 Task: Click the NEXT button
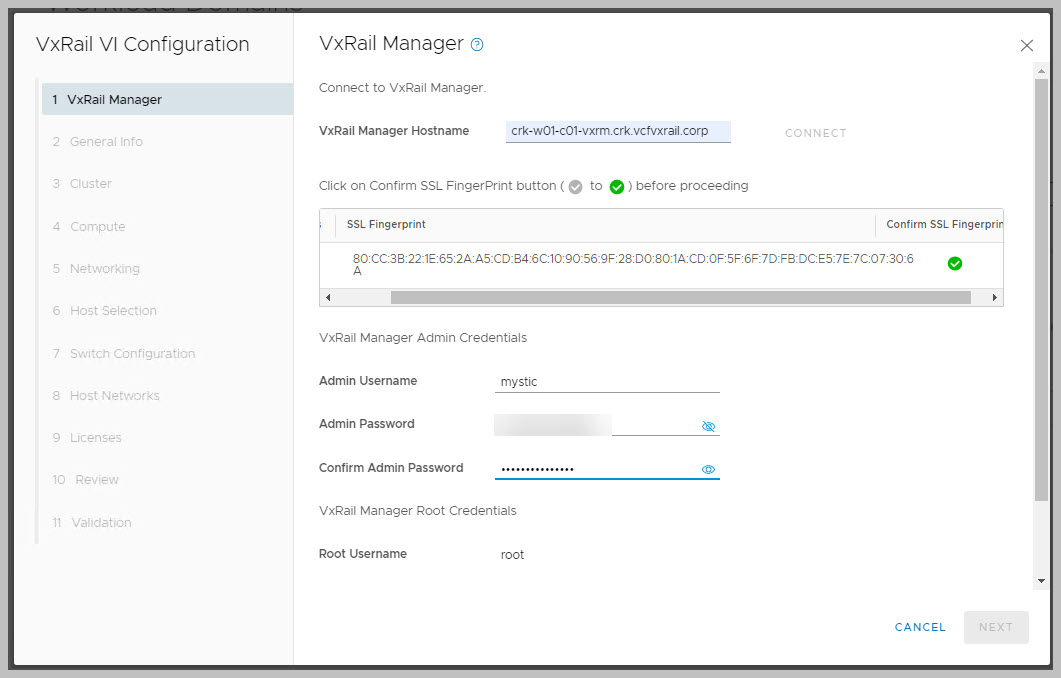995,627
